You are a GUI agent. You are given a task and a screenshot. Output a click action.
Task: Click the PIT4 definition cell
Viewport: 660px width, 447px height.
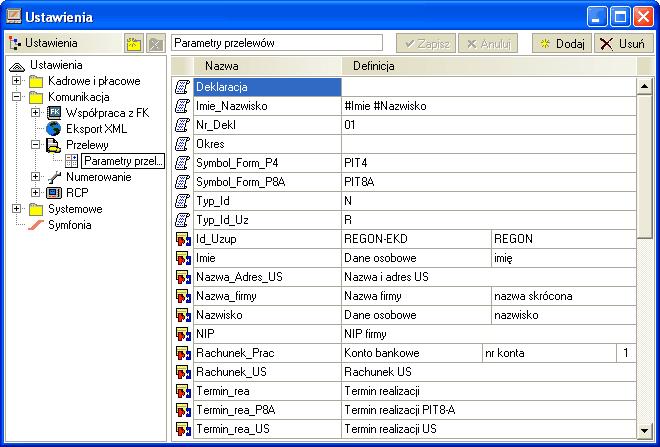(489, 163)
